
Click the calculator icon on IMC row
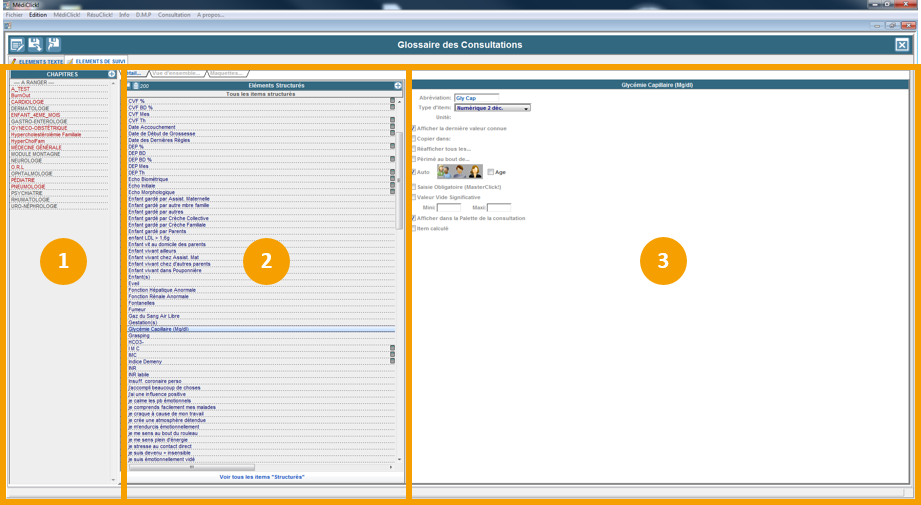[x=392, y=355]
